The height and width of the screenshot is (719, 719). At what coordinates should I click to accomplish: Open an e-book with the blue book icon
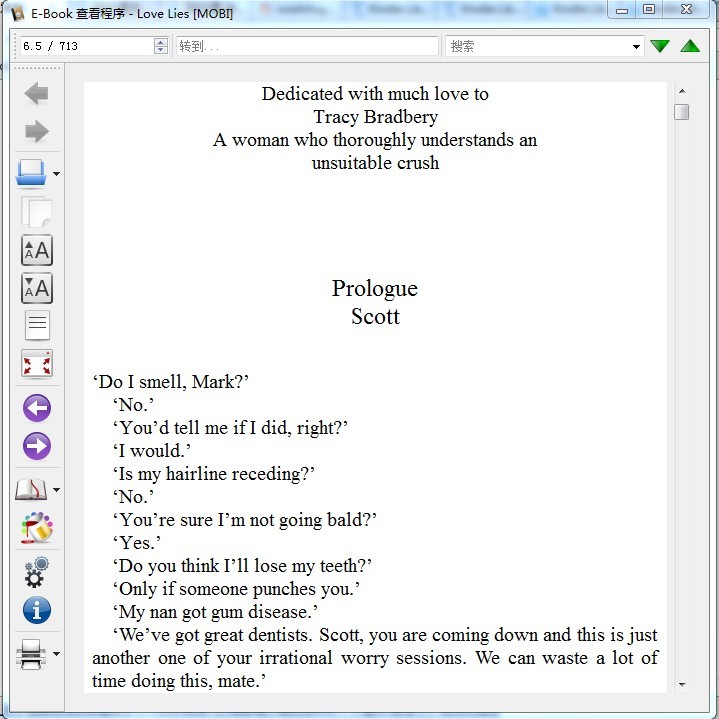coord(32,174)
